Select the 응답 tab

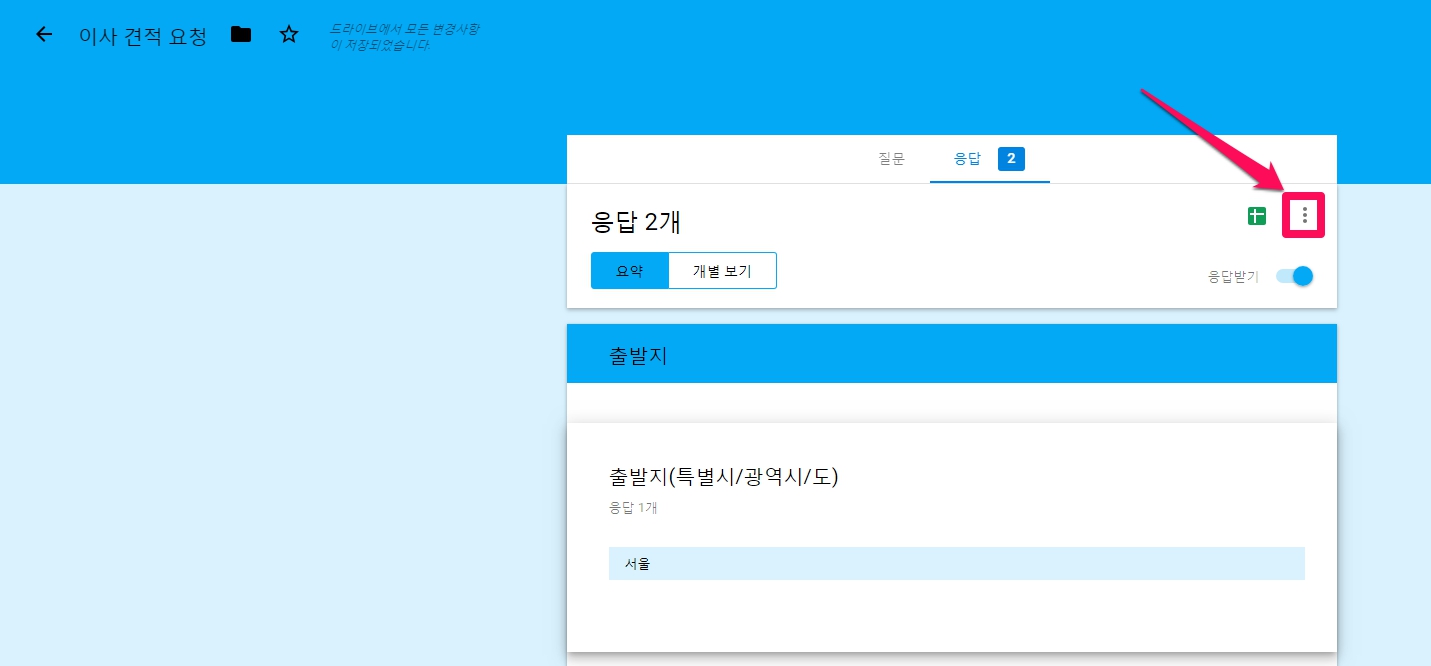tap(967, 159)
